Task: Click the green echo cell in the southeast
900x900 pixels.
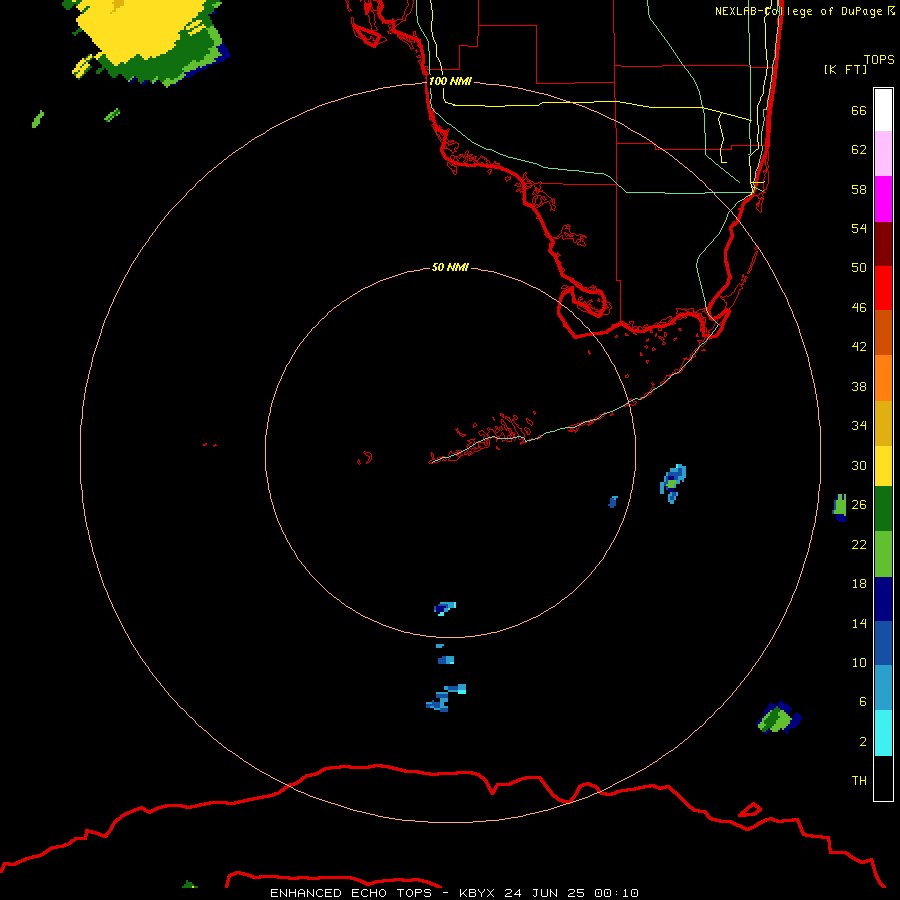Action: (x=779, y=717)
